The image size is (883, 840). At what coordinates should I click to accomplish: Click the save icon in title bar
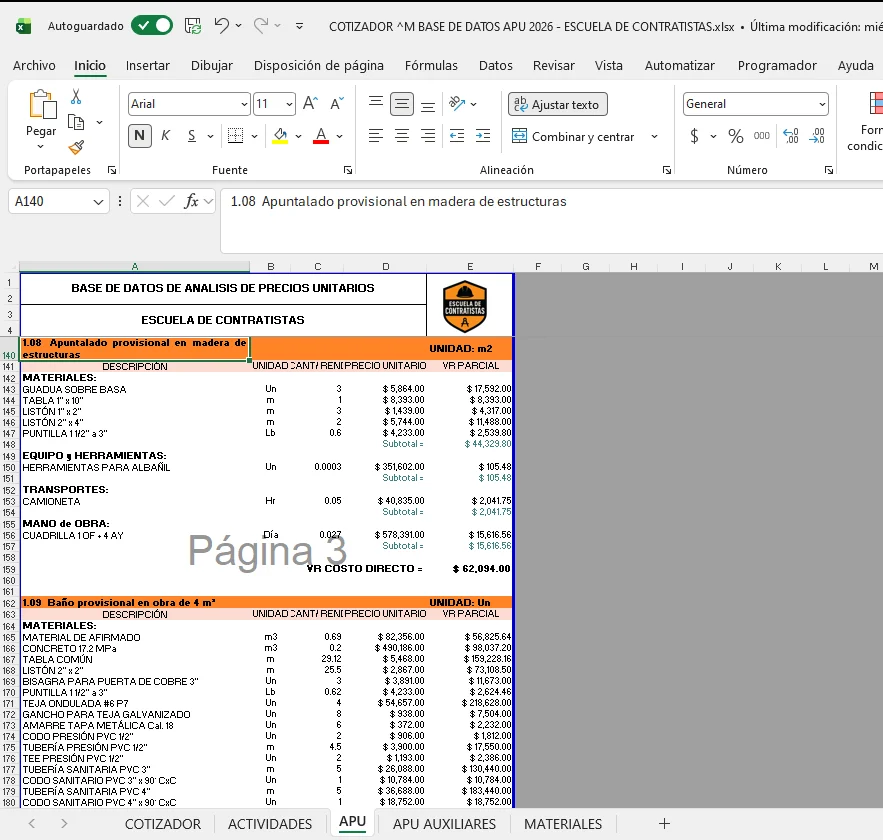(193, 26)
